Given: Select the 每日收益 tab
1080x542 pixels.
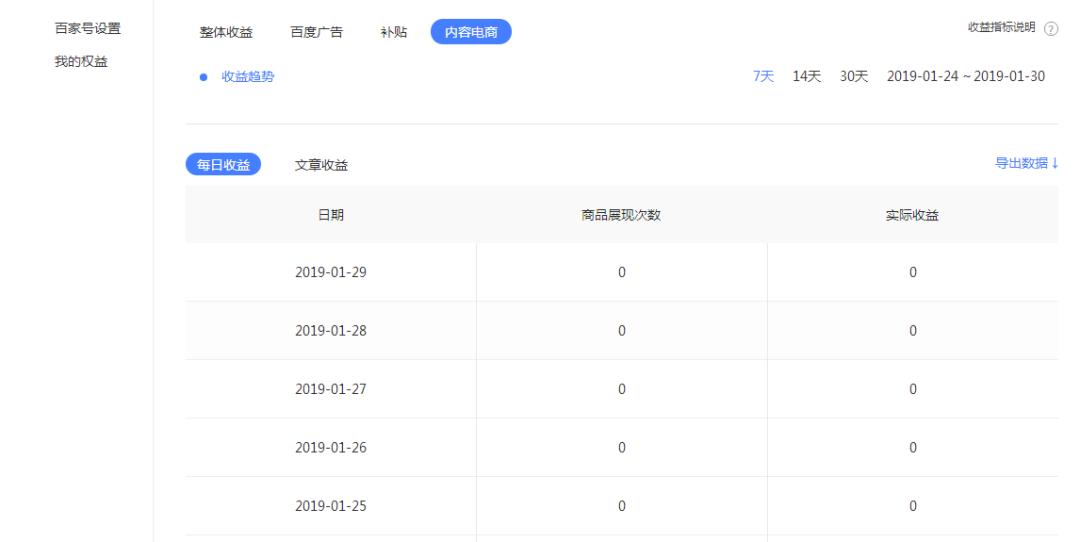Looking at the screenshot, I should (223, 165).
